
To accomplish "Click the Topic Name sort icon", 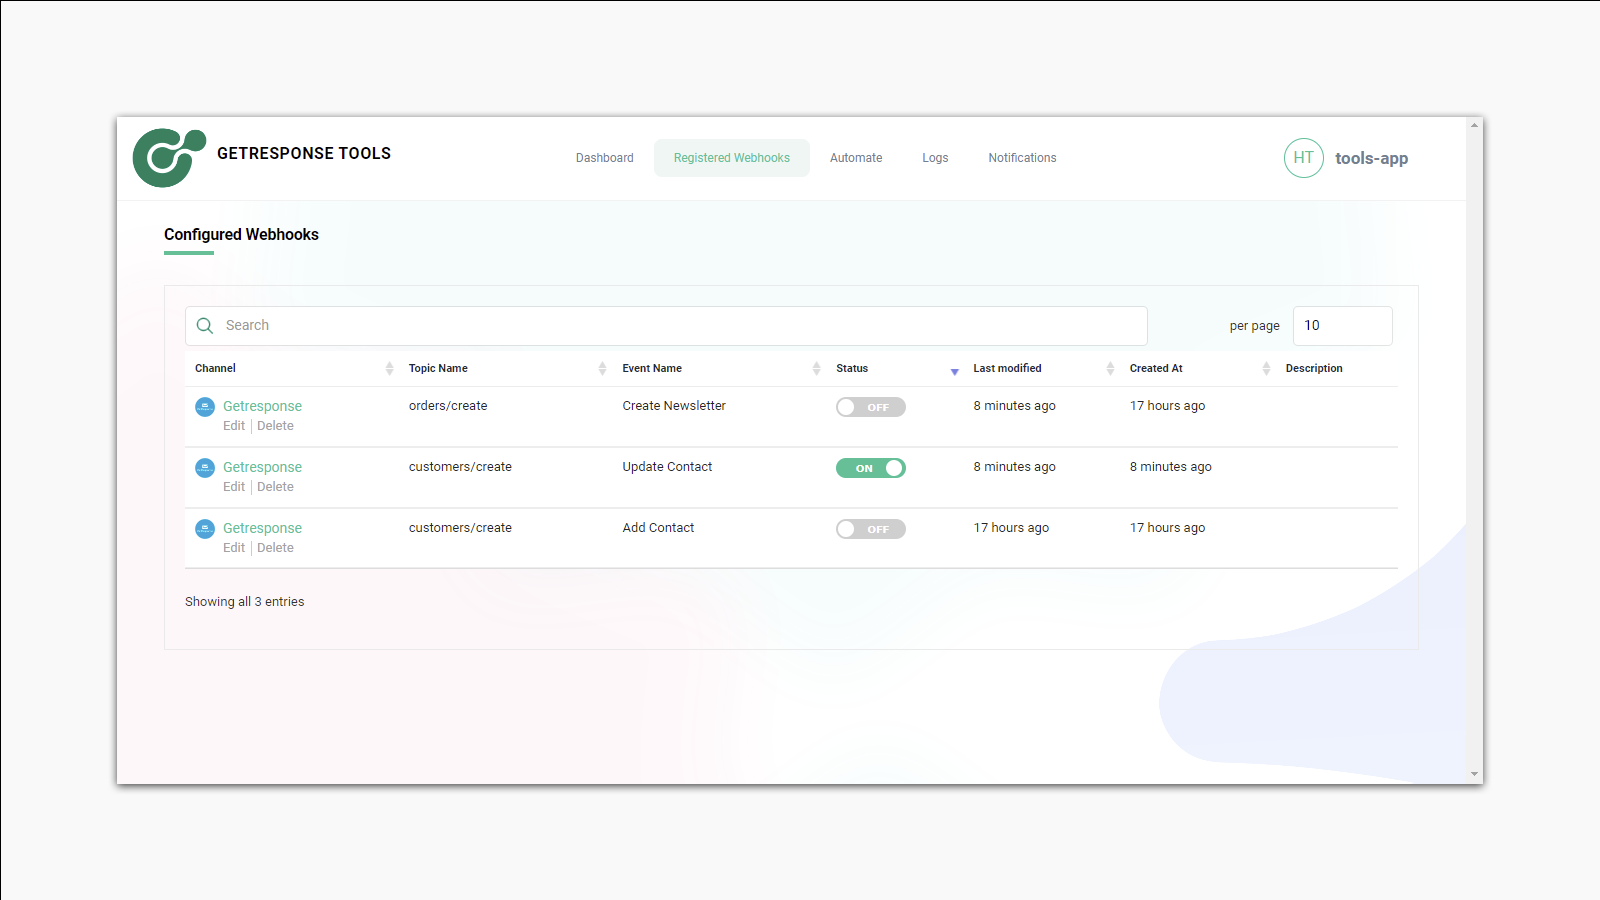I will pos(601,368).
